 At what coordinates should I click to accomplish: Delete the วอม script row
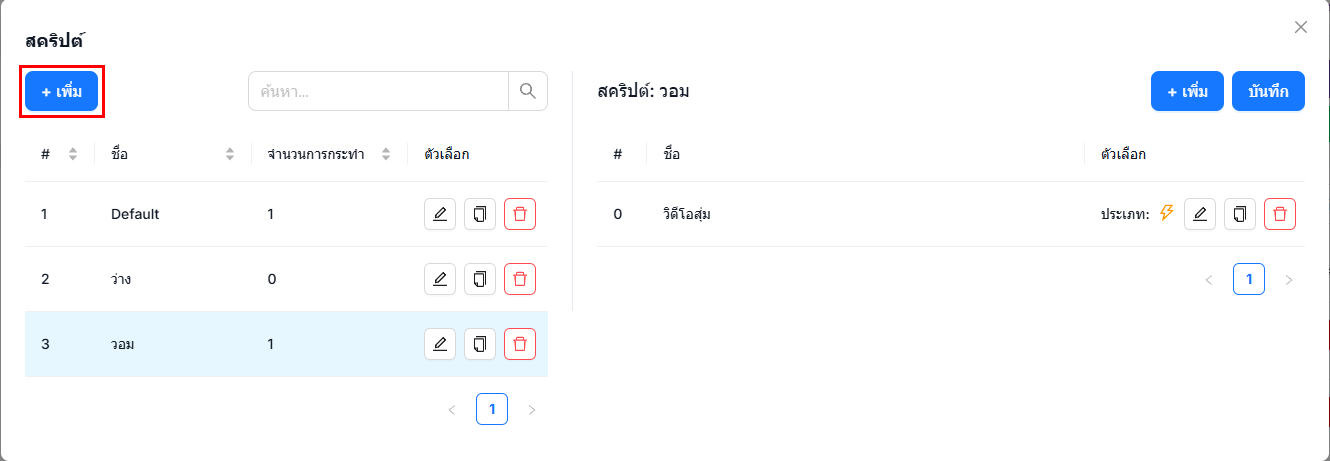(x=520, y=344)
